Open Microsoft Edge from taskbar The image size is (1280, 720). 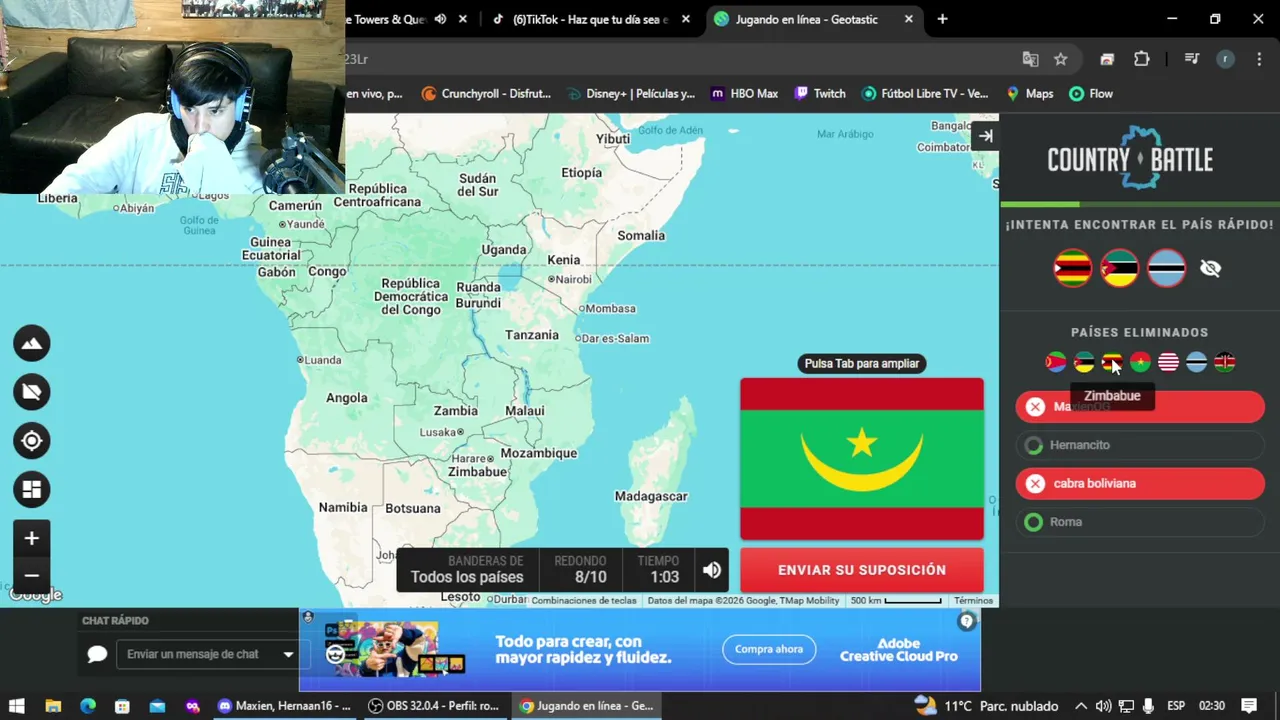pyautogui.click(x=88, y=706)
